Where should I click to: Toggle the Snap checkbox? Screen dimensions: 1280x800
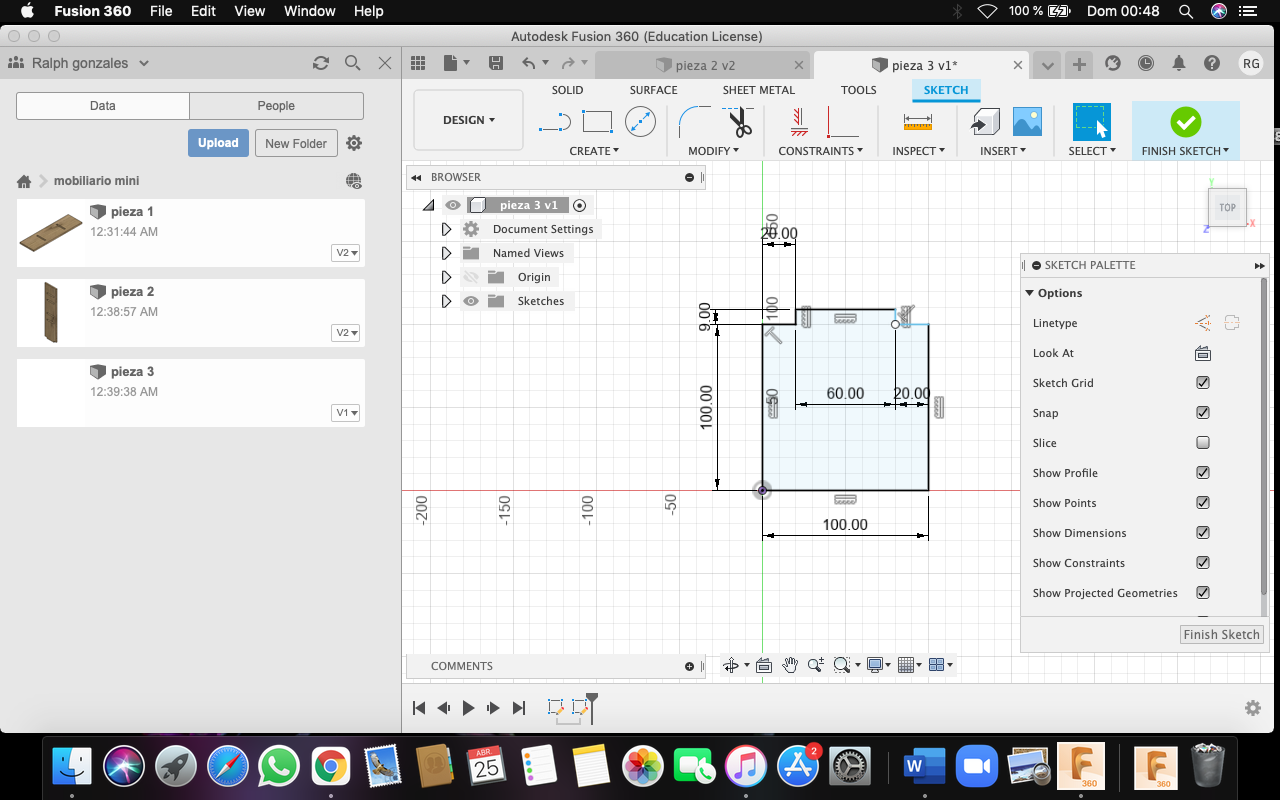point(1203,413)
